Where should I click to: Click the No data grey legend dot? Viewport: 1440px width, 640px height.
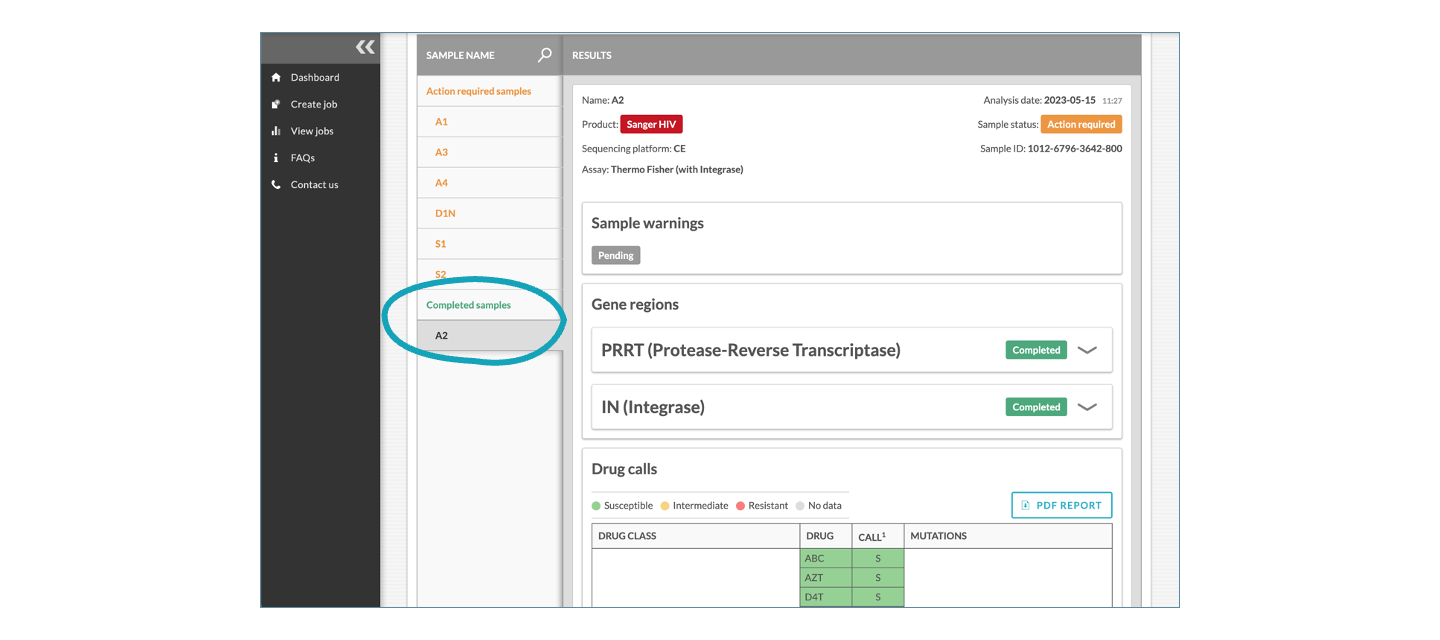click(800, 506)
